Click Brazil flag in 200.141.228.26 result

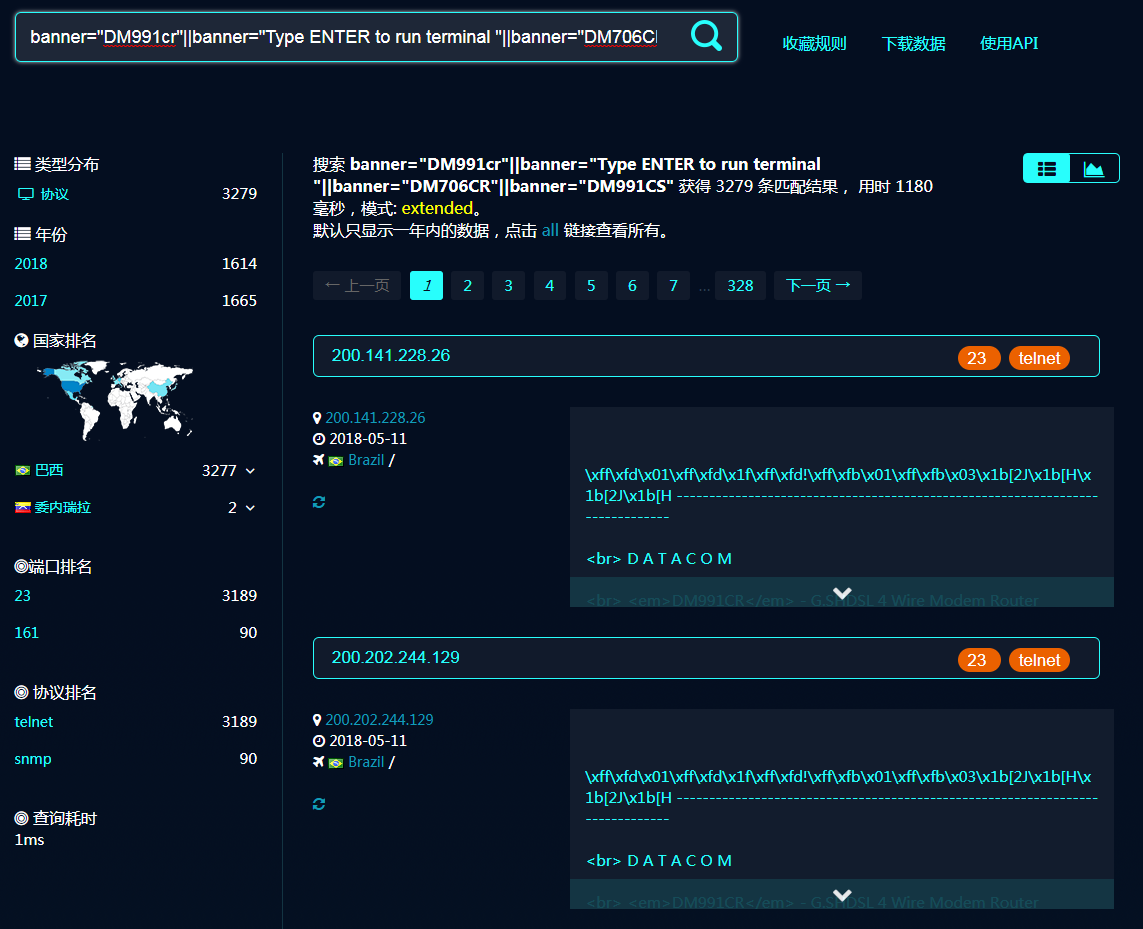point(336,461)
